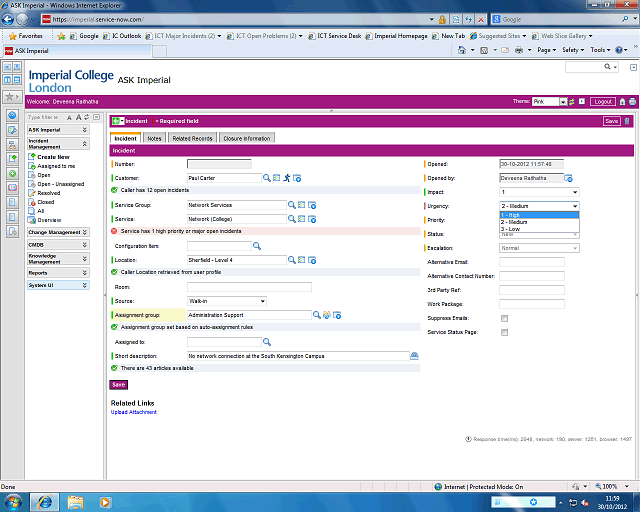Viewport: 640px width, 512px height.
Task: Tick the Suppress Emails checkbox
Action: 504,318
